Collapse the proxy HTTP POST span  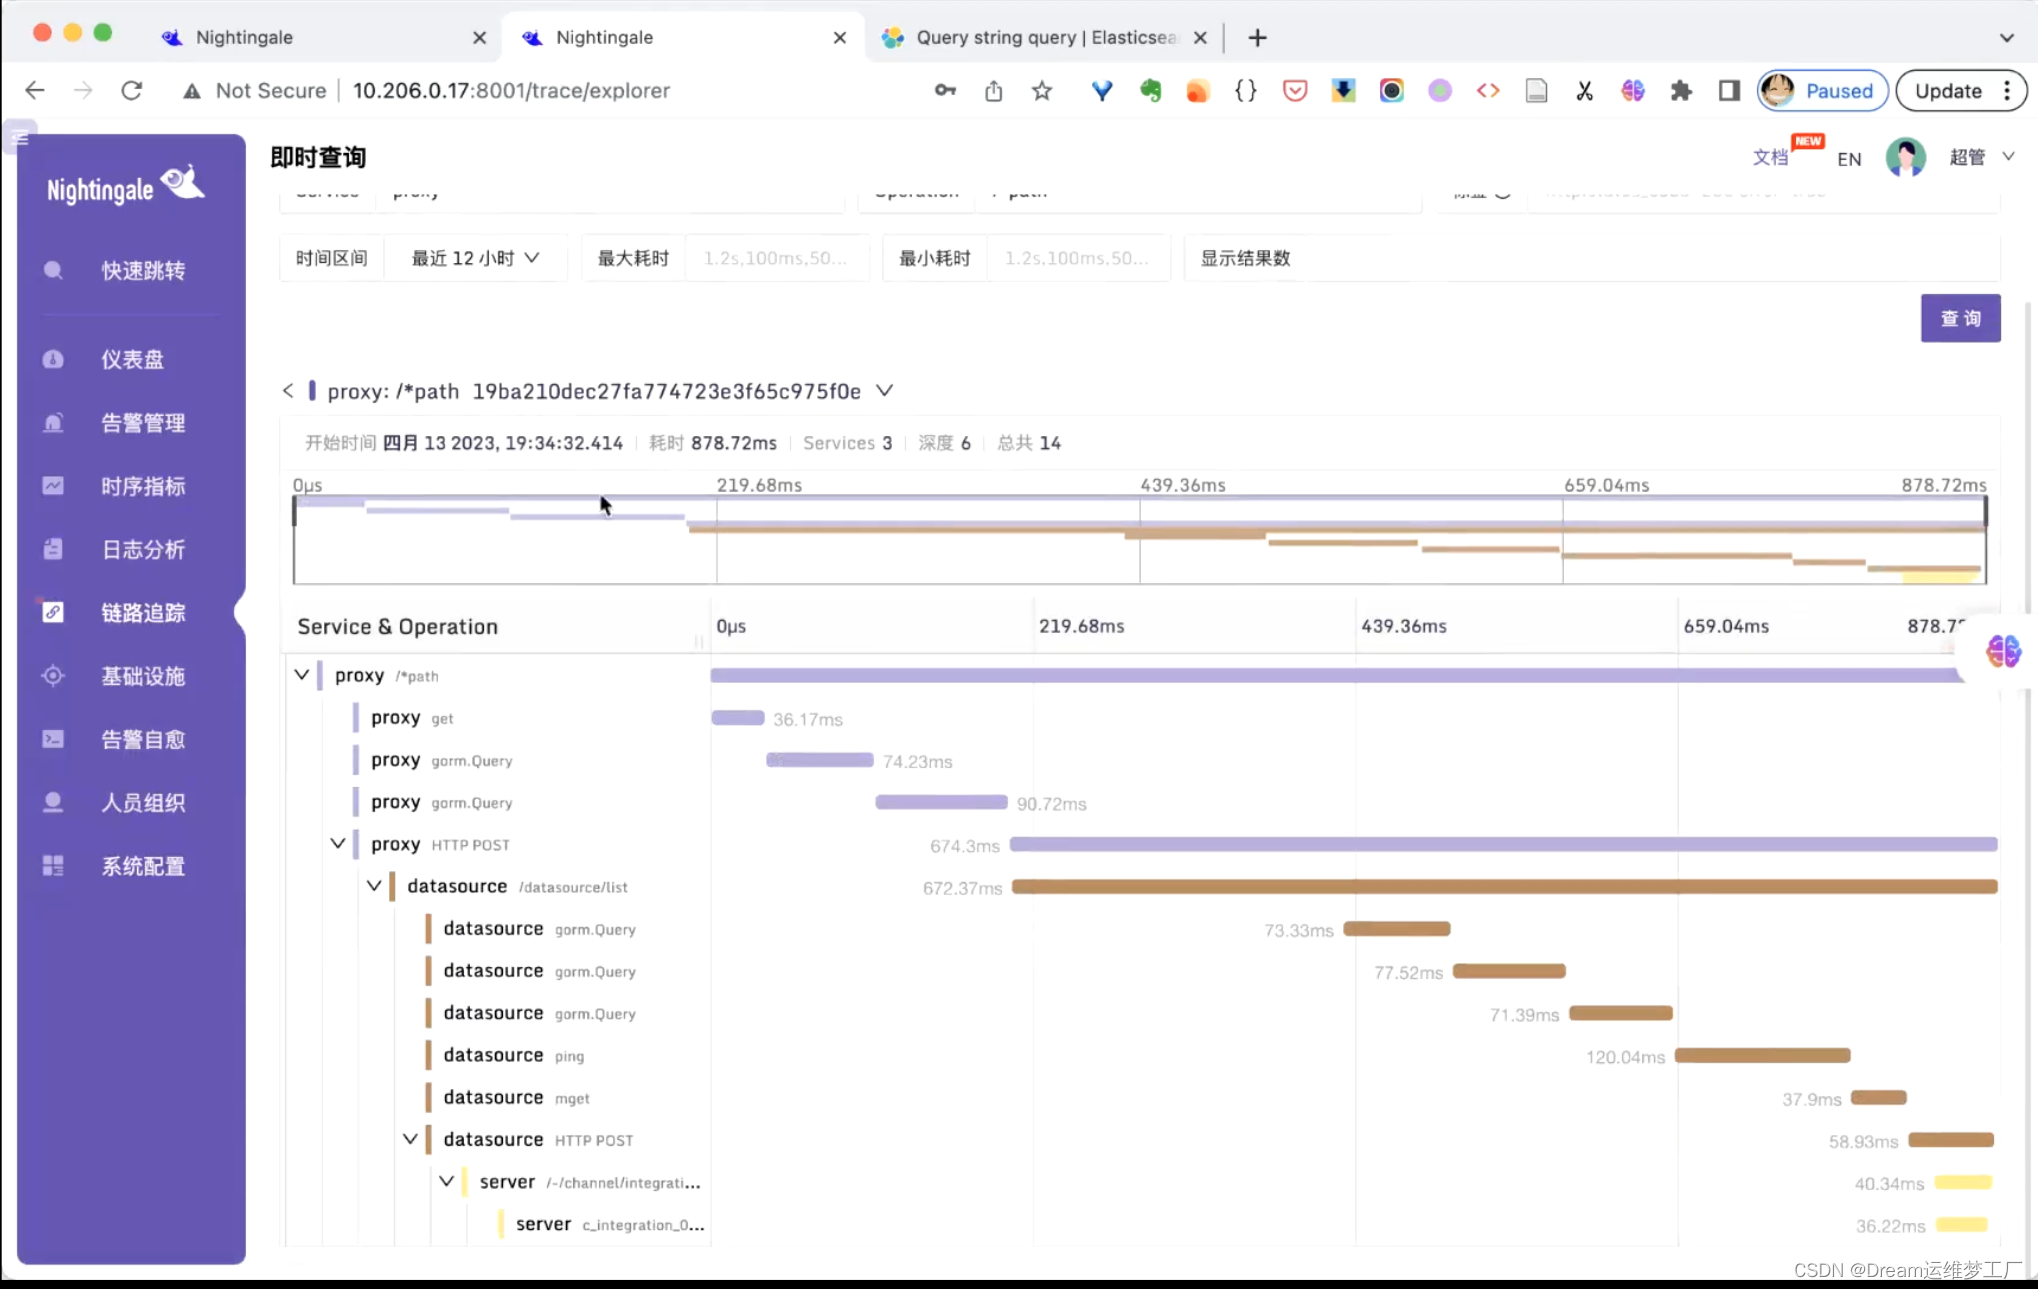pos(338,844)
